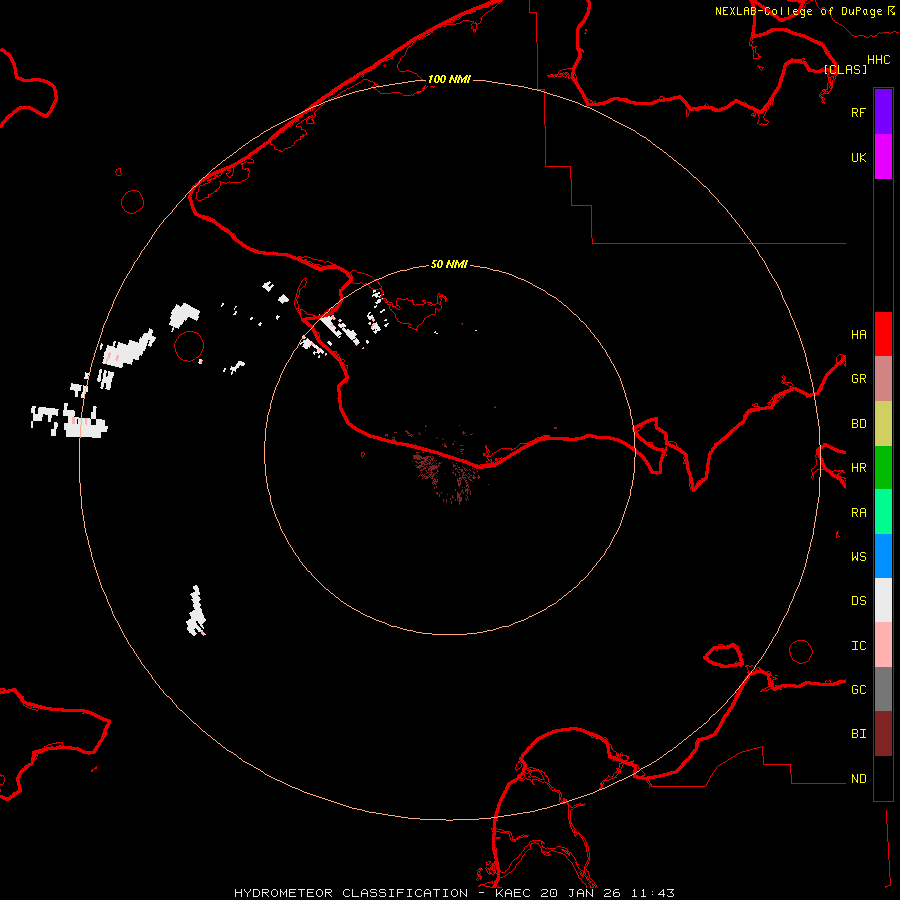Click the RF legend label
This screenshot has height=900, width=900.
tap(858, 112)
